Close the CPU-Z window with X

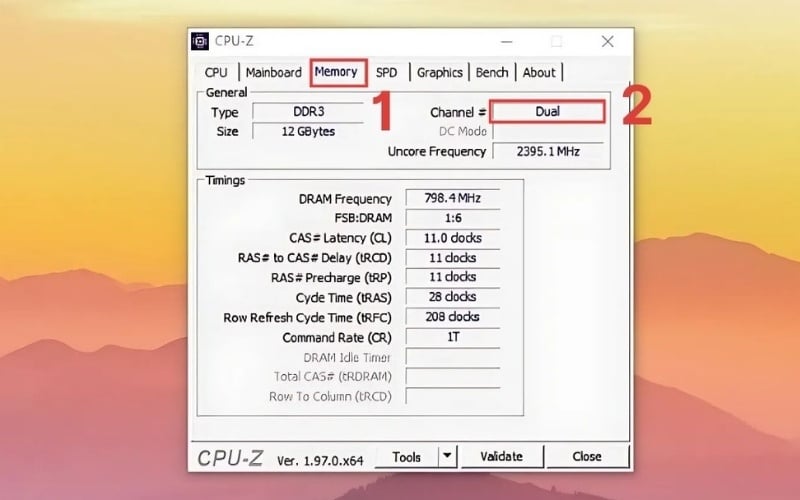[x=607, y=41]
